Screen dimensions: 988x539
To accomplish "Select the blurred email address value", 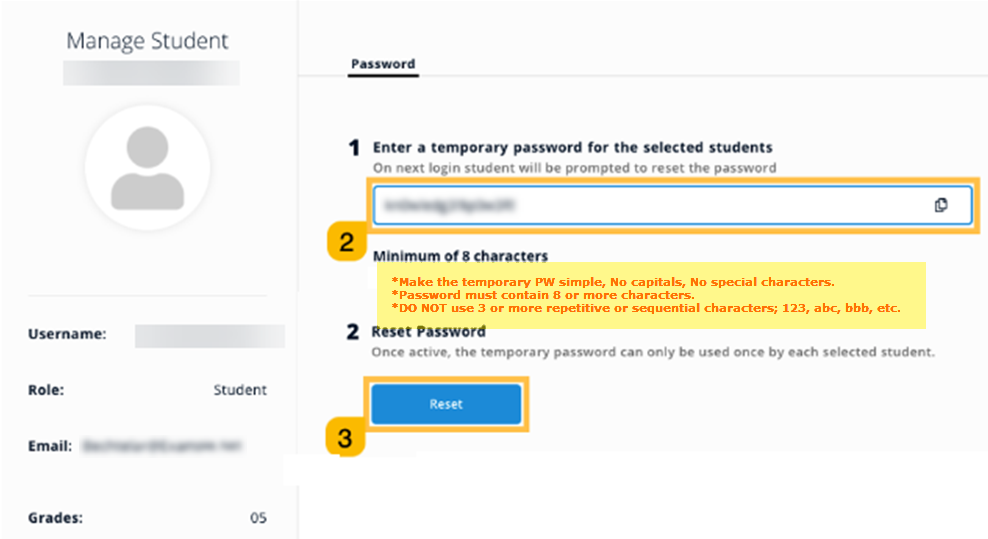I will (163, 445).
